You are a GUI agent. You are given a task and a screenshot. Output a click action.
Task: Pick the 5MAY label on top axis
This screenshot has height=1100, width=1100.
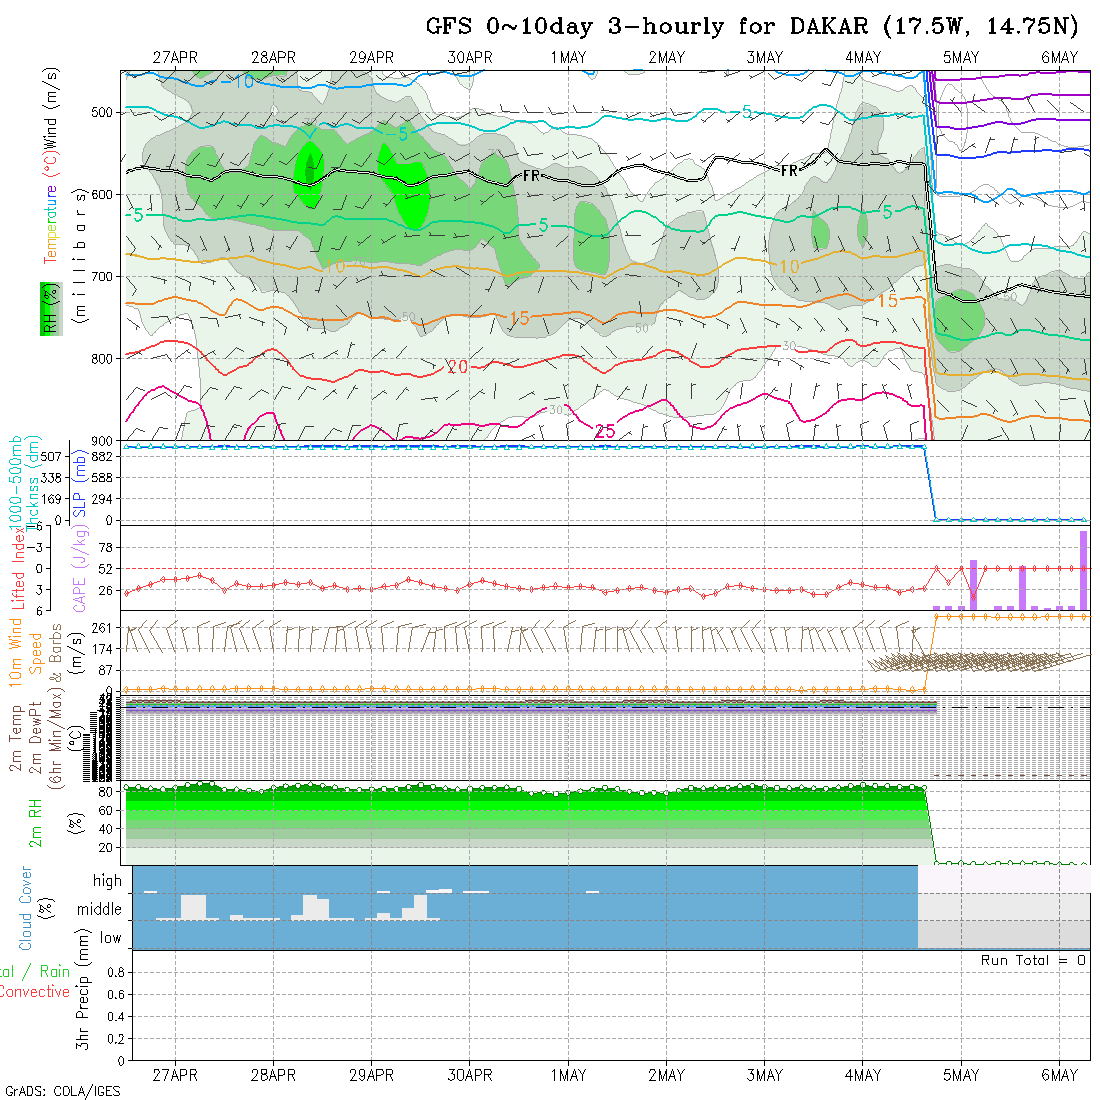pos(961,57)
